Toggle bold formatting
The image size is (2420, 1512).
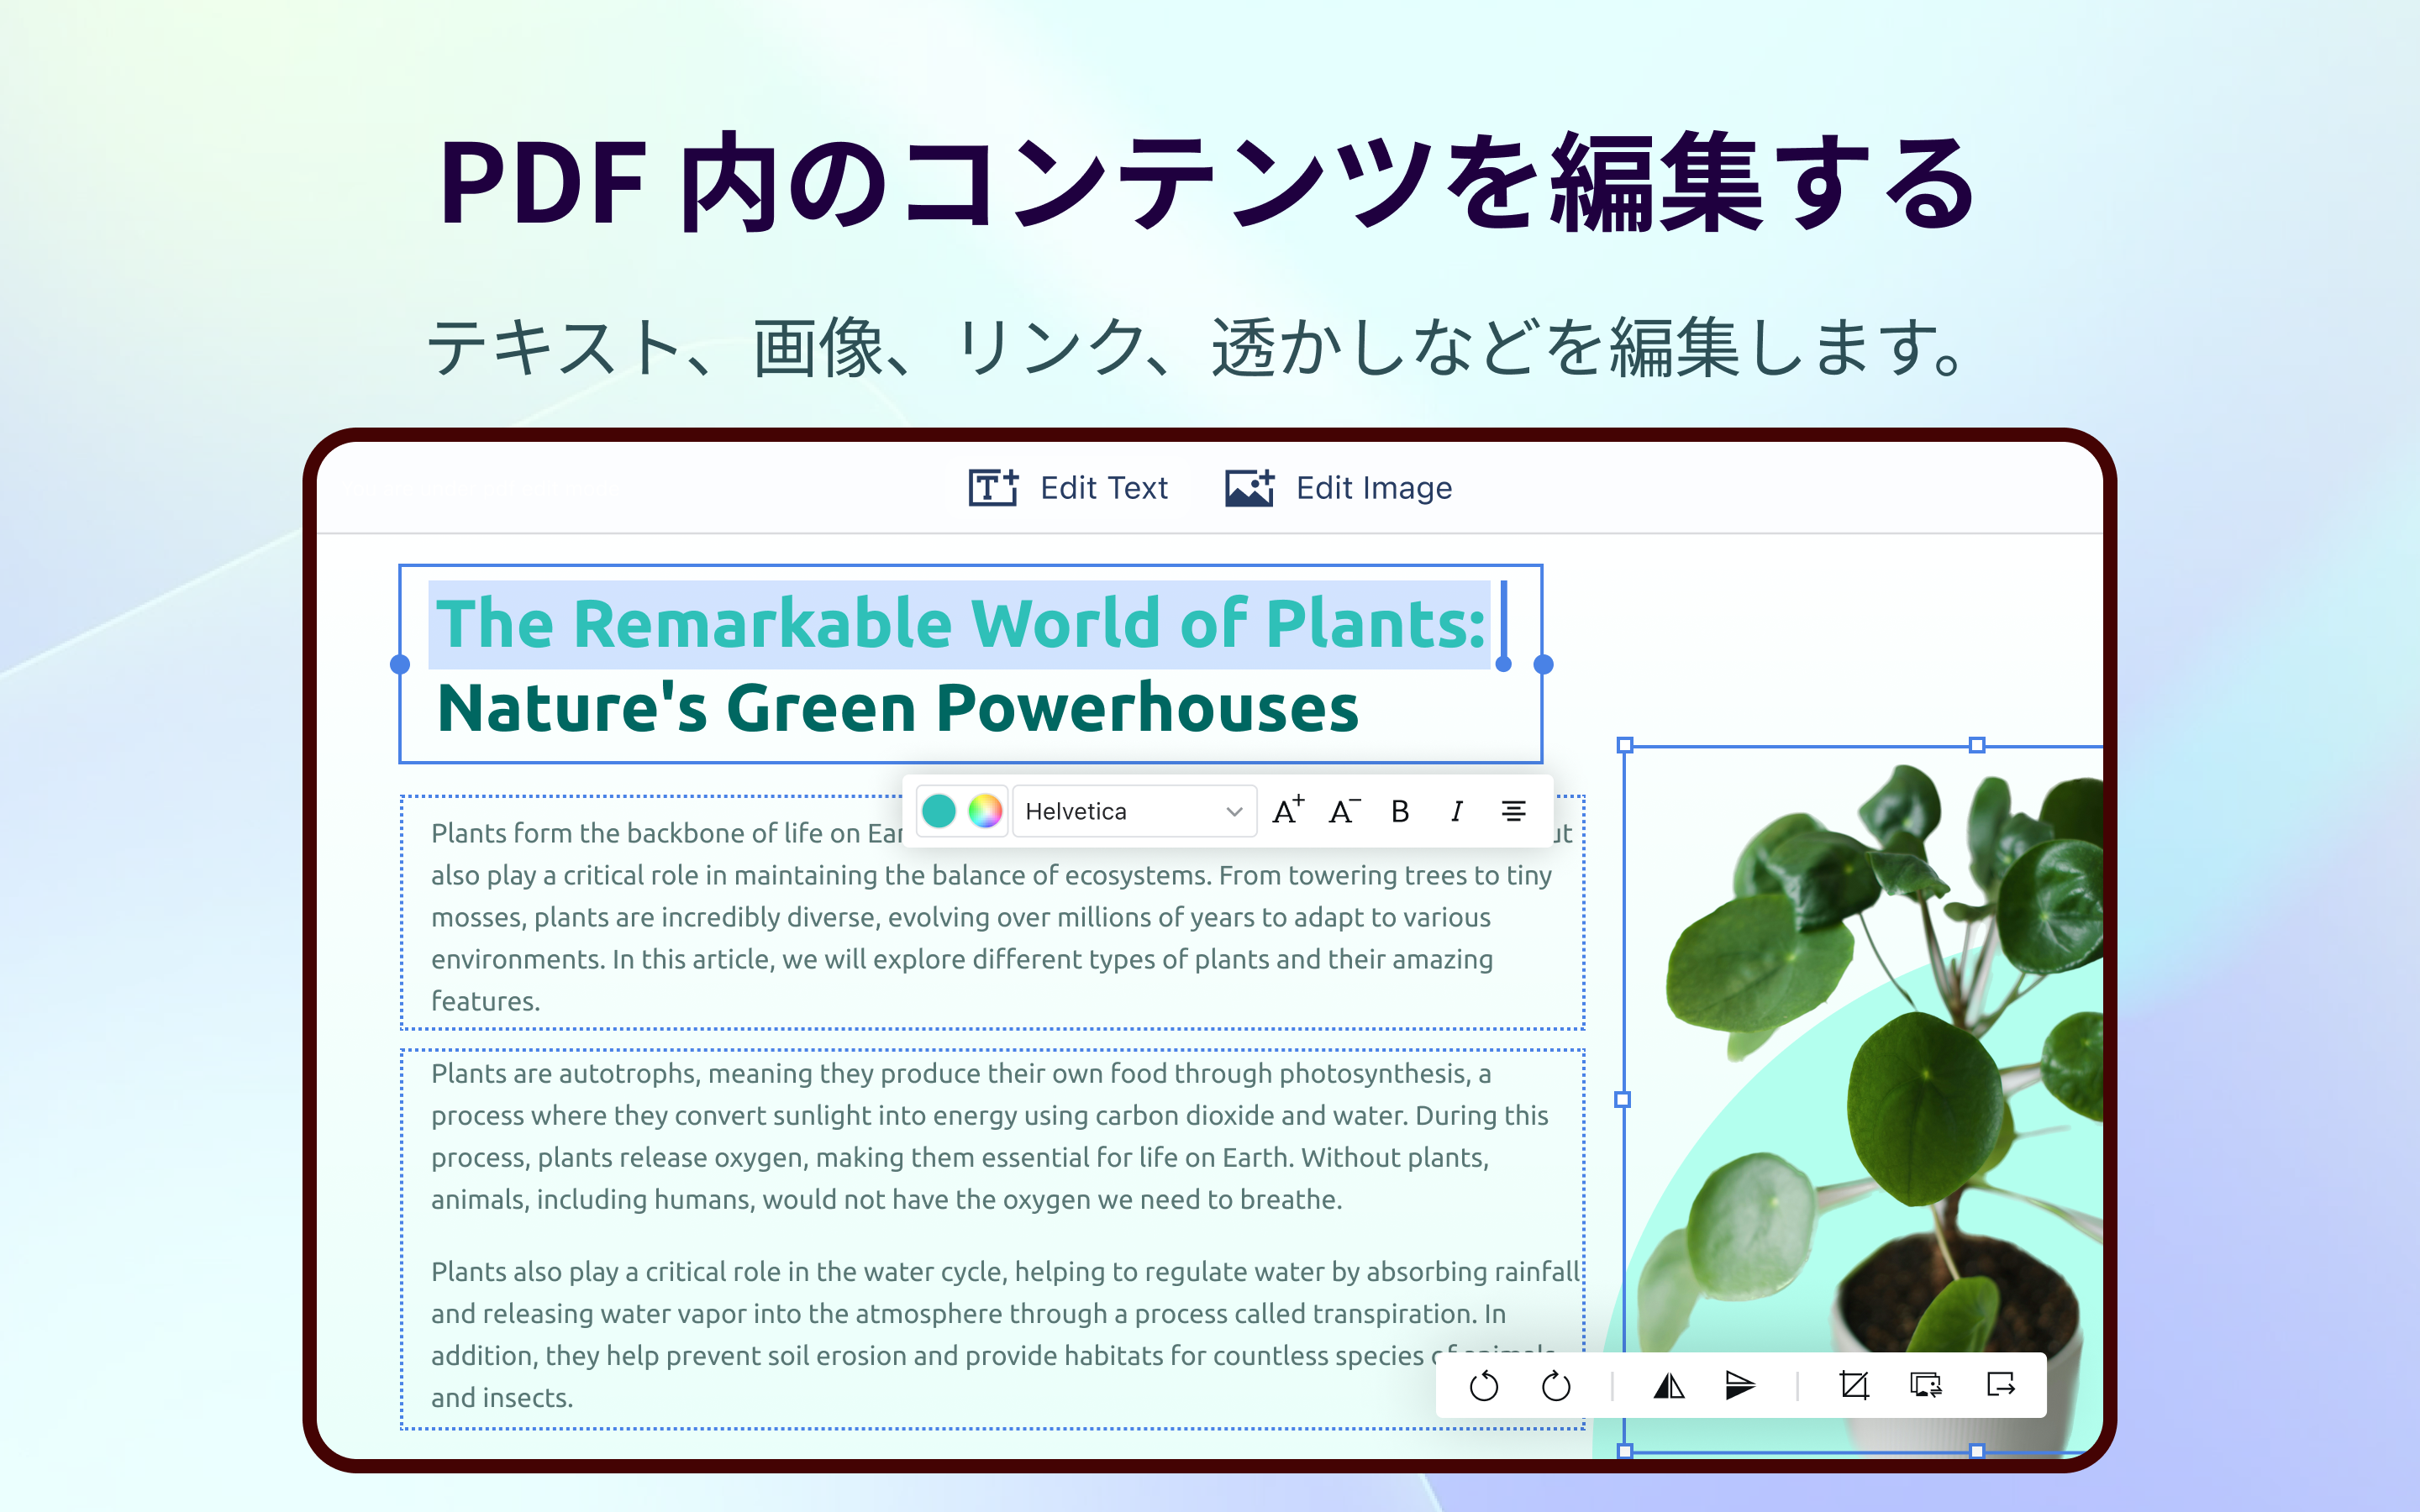click(x=1400, y=811)
